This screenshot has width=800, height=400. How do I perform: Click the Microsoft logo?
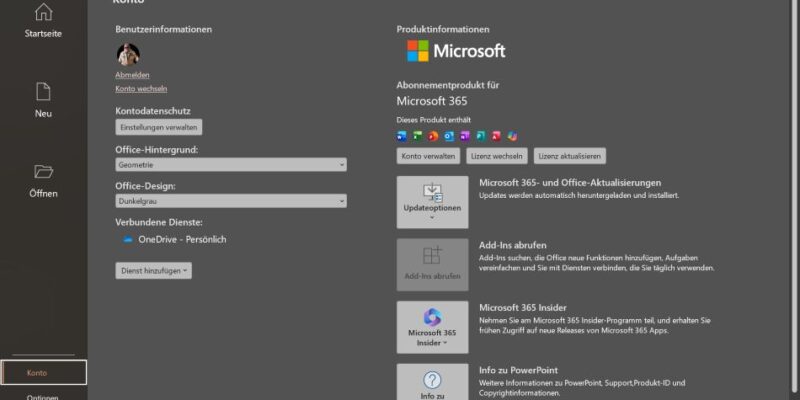click(456, 51)
